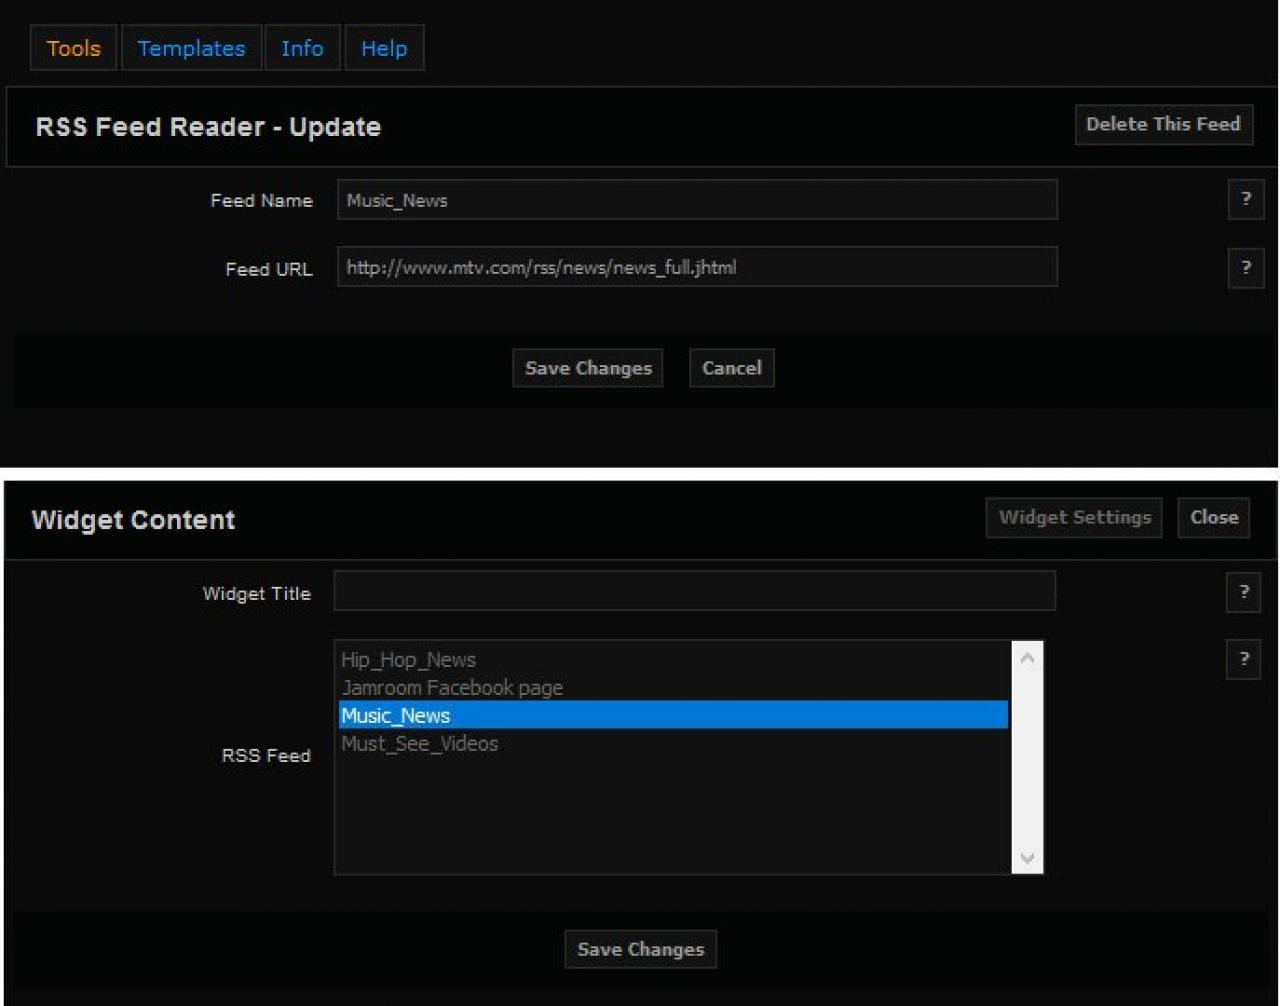The height and width of the screenshot is (1006, 1280).
Task: Click help icon next to Feed URL
Action: 1245,268
